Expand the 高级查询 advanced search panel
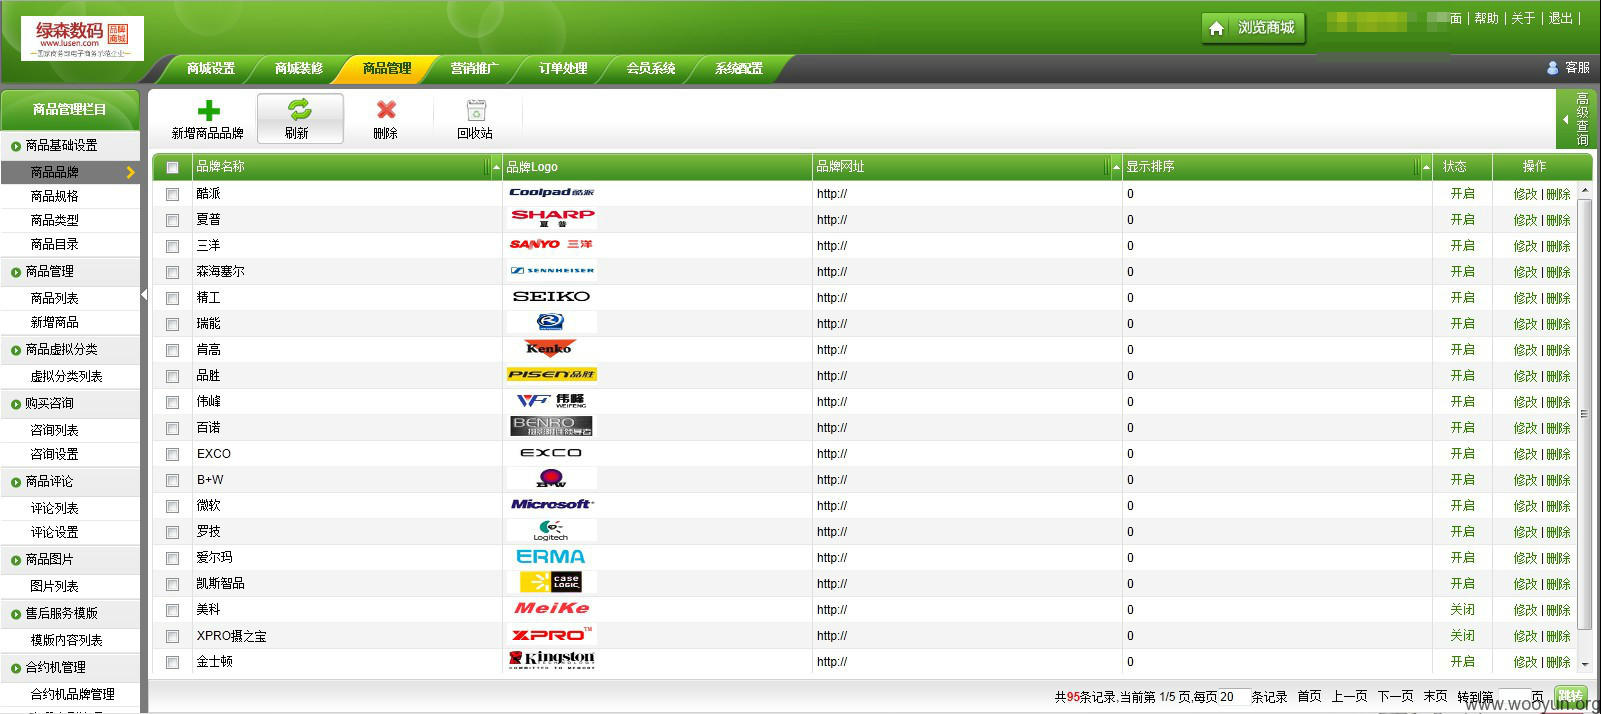Screen dimensions: 1601x714 click(1575, 119)
